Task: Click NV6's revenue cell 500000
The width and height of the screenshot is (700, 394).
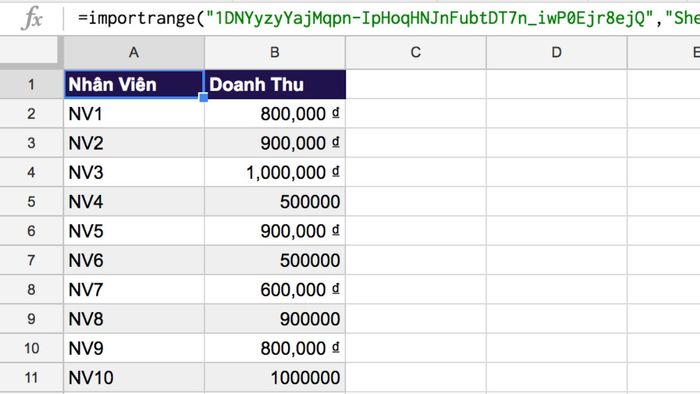Action: click(x=275, y=260)
